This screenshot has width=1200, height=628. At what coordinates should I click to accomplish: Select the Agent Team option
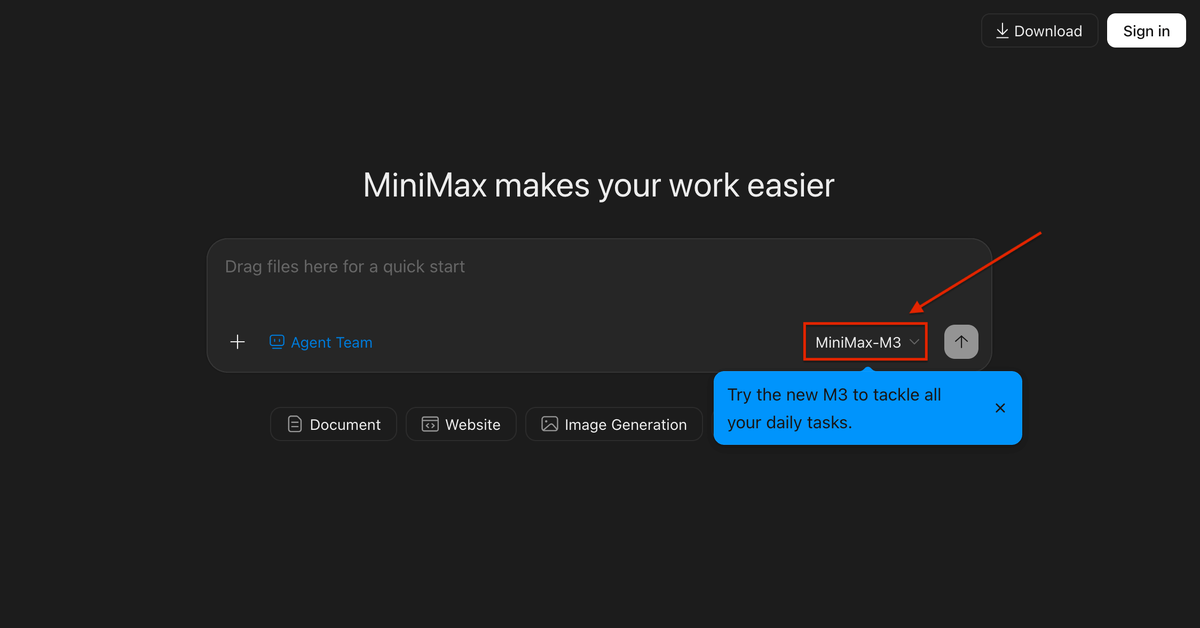pos(320,342)
